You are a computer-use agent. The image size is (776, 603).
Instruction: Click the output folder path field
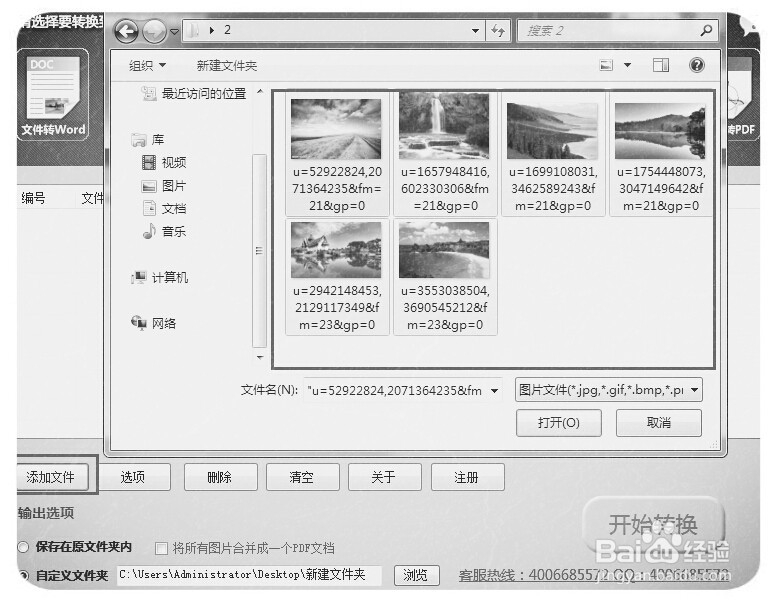(x=249, y=575)
